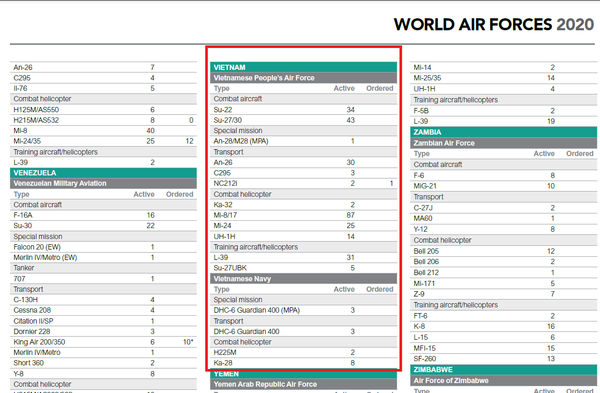Click Air Force of Zimbabwe subheading

click(x=503, y=381)
